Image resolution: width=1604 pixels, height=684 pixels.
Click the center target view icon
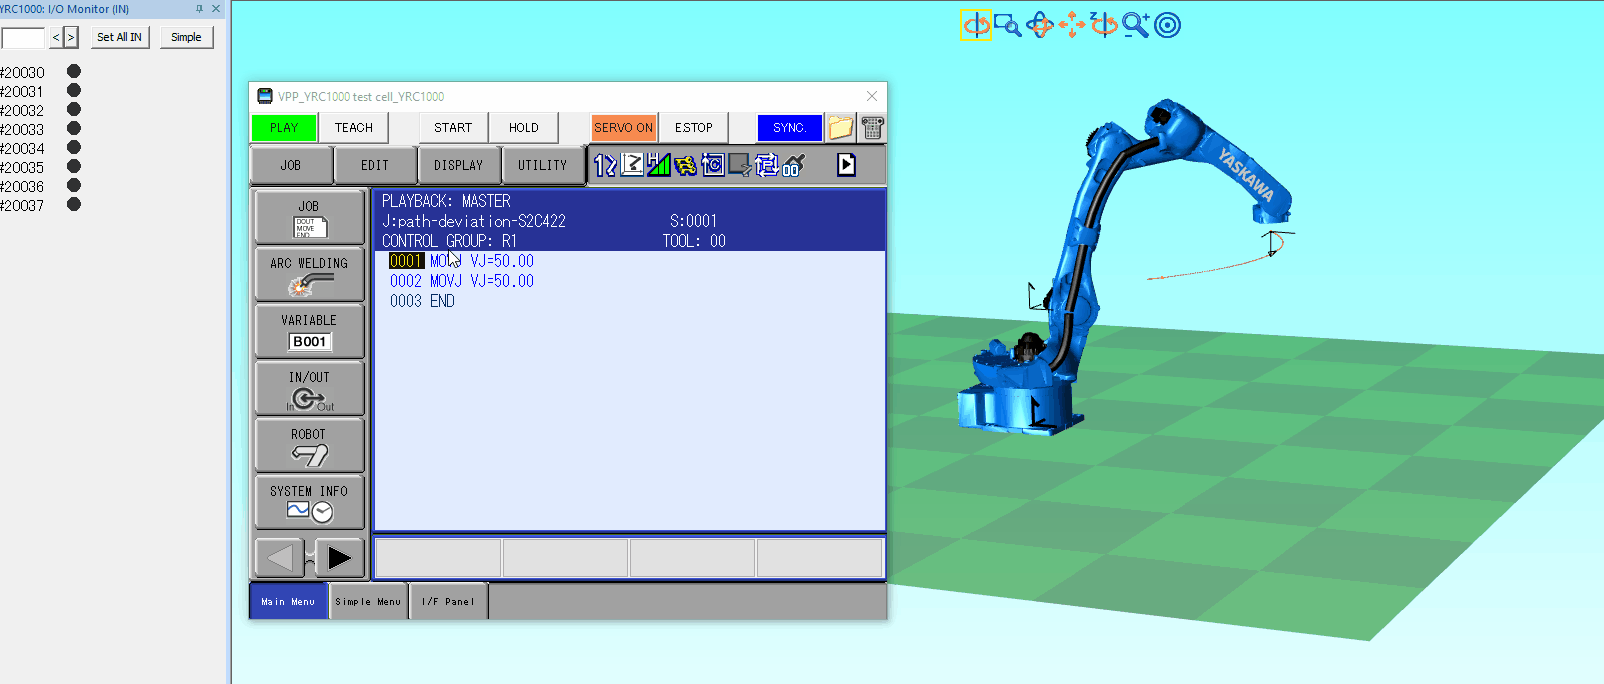(x=1168, y=25)
